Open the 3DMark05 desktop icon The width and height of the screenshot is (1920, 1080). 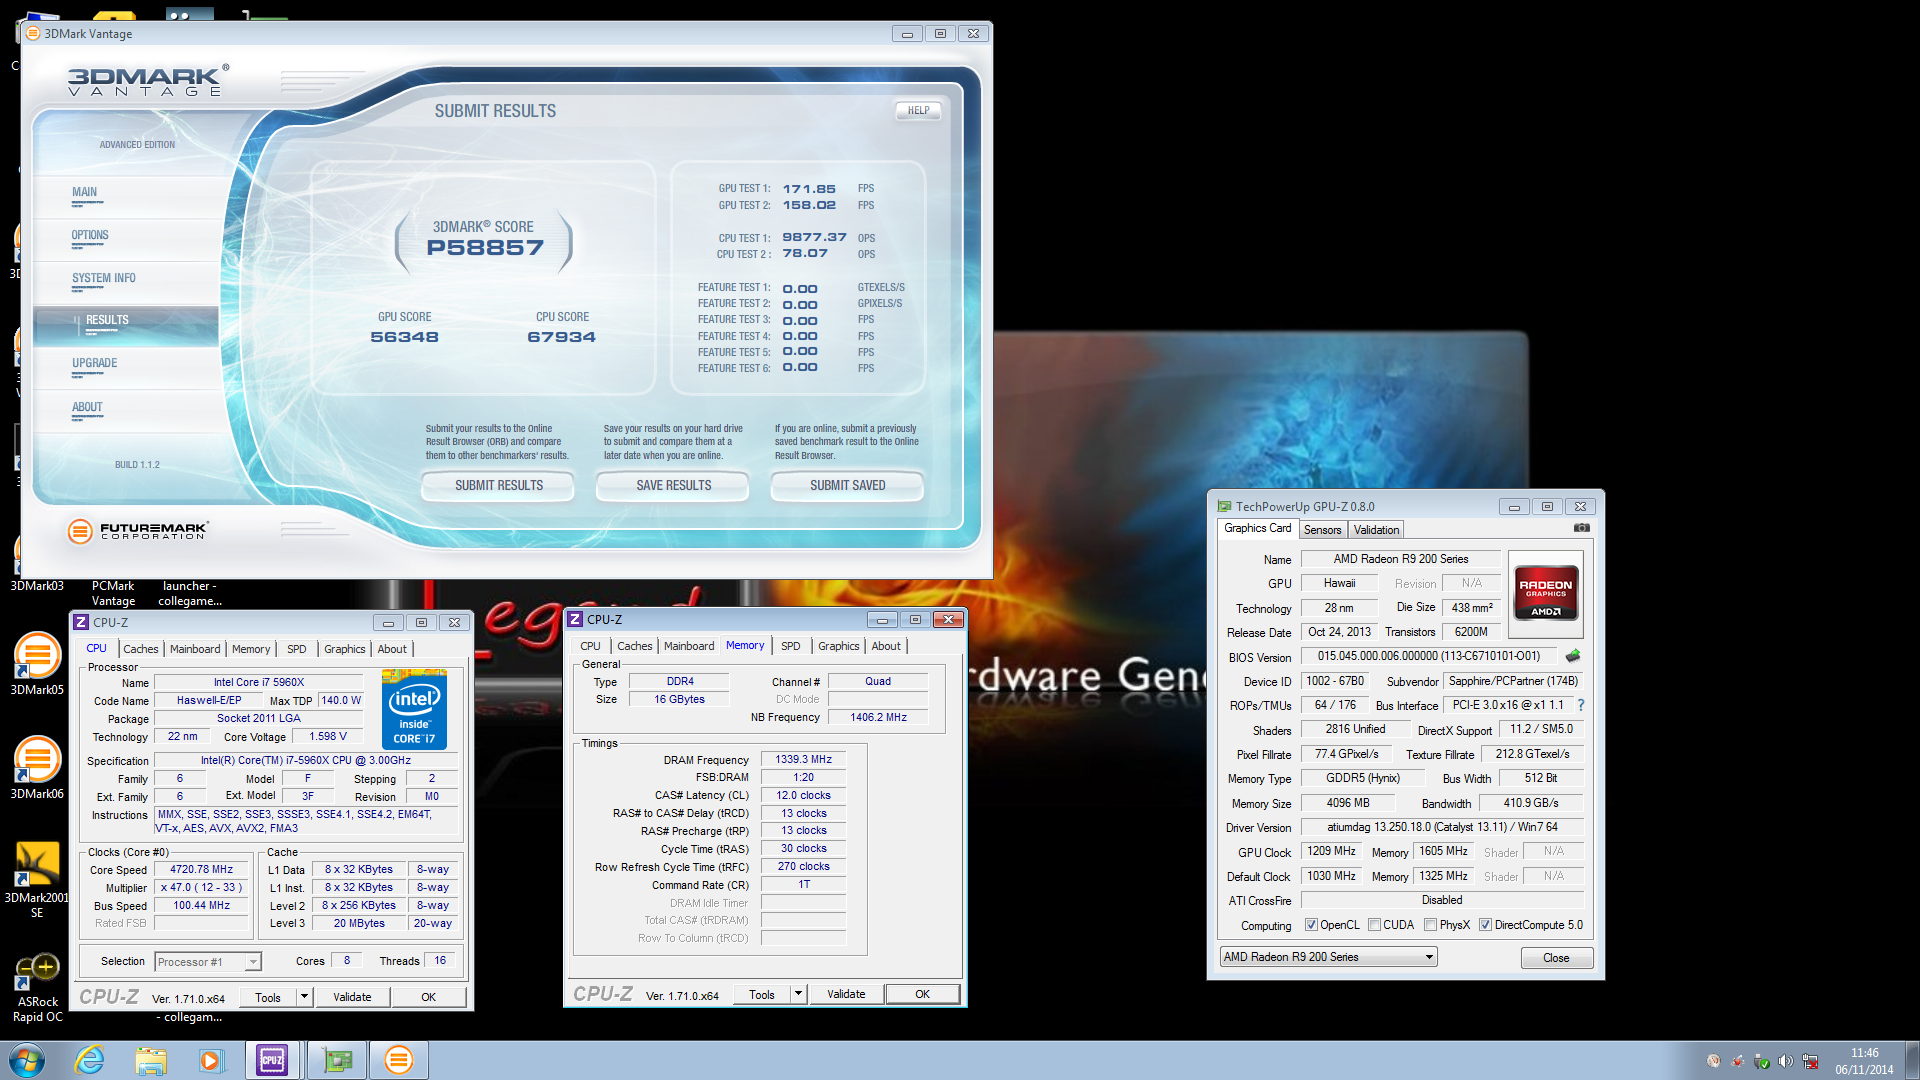(37, 664)
